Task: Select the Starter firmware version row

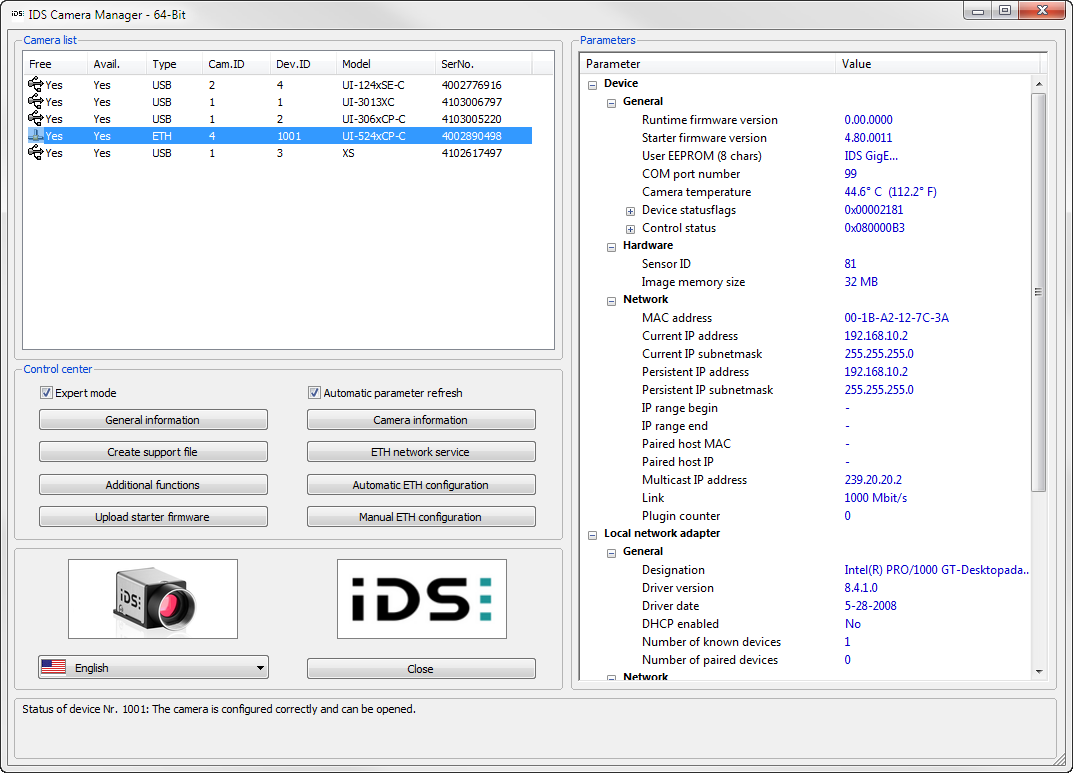Action: pyautogui.click(x=805, y=137)
